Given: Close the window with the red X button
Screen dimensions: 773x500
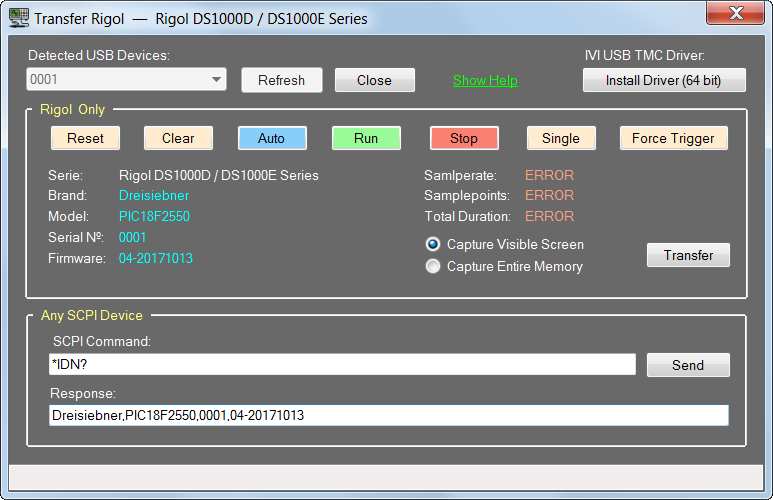Looking at the screenshot, I should click(x=736, y=13).
